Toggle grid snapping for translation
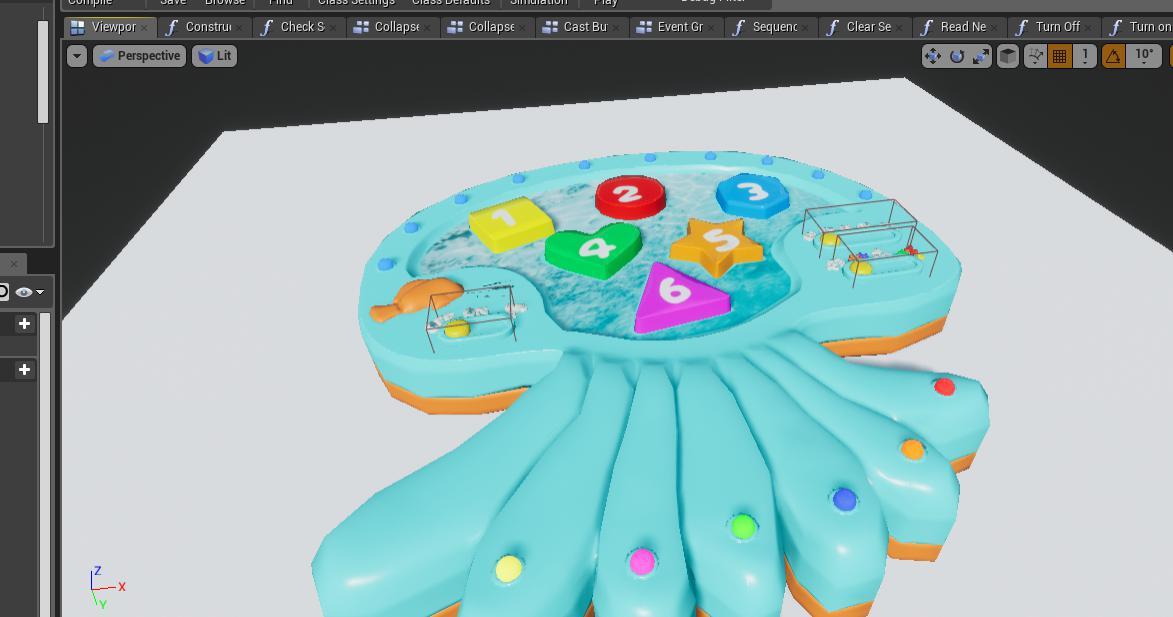1173x617 pixels. pyautogui.click(x=1060, y=56)
